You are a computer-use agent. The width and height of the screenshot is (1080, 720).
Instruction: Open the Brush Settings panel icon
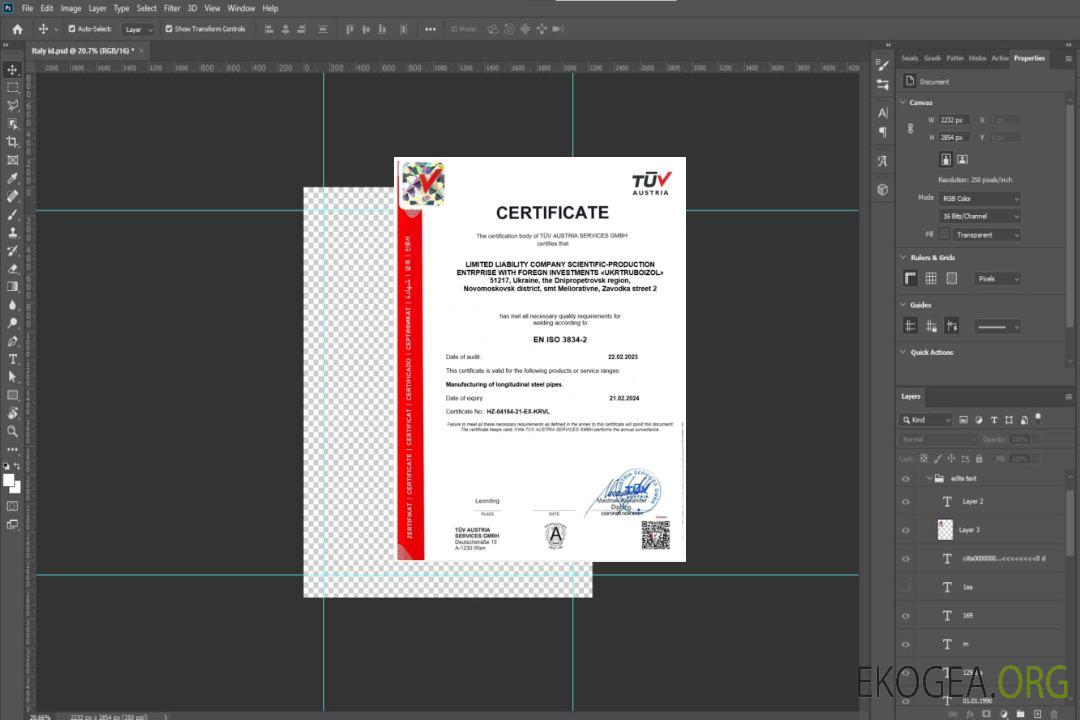point(883,65)
